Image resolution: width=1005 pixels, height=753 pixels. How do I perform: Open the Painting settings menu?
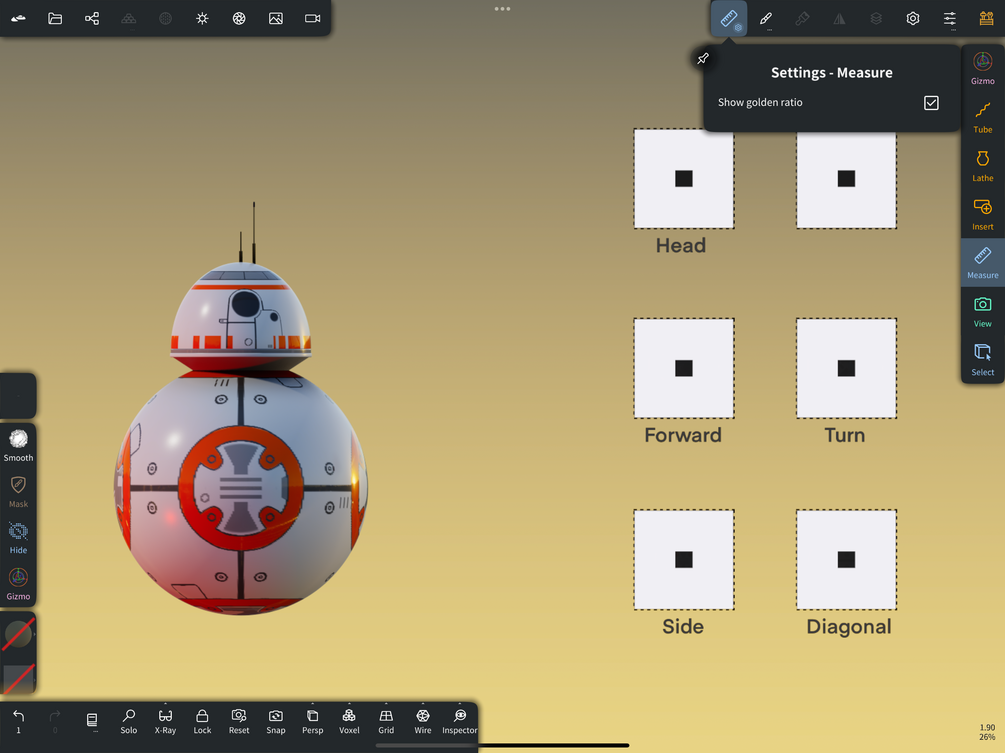(802, 19)
